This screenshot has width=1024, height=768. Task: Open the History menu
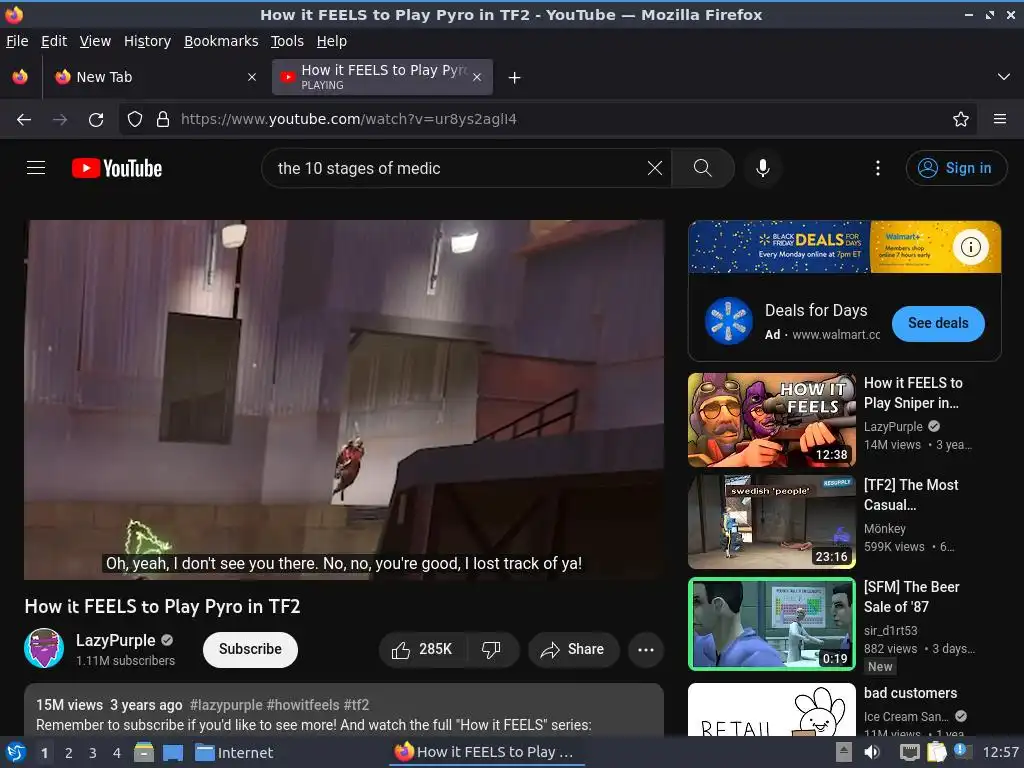pyautogui.click(x=147, y=41)
